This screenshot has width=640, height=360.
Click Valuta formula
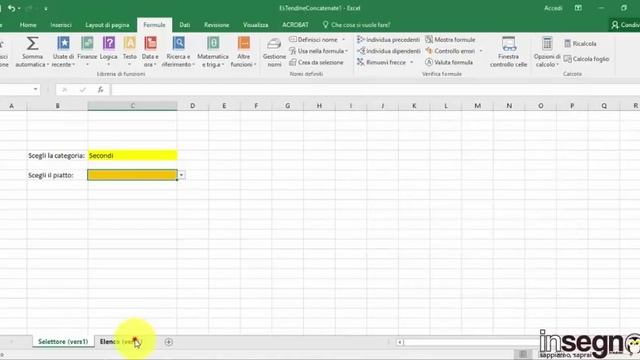(449, 62)
